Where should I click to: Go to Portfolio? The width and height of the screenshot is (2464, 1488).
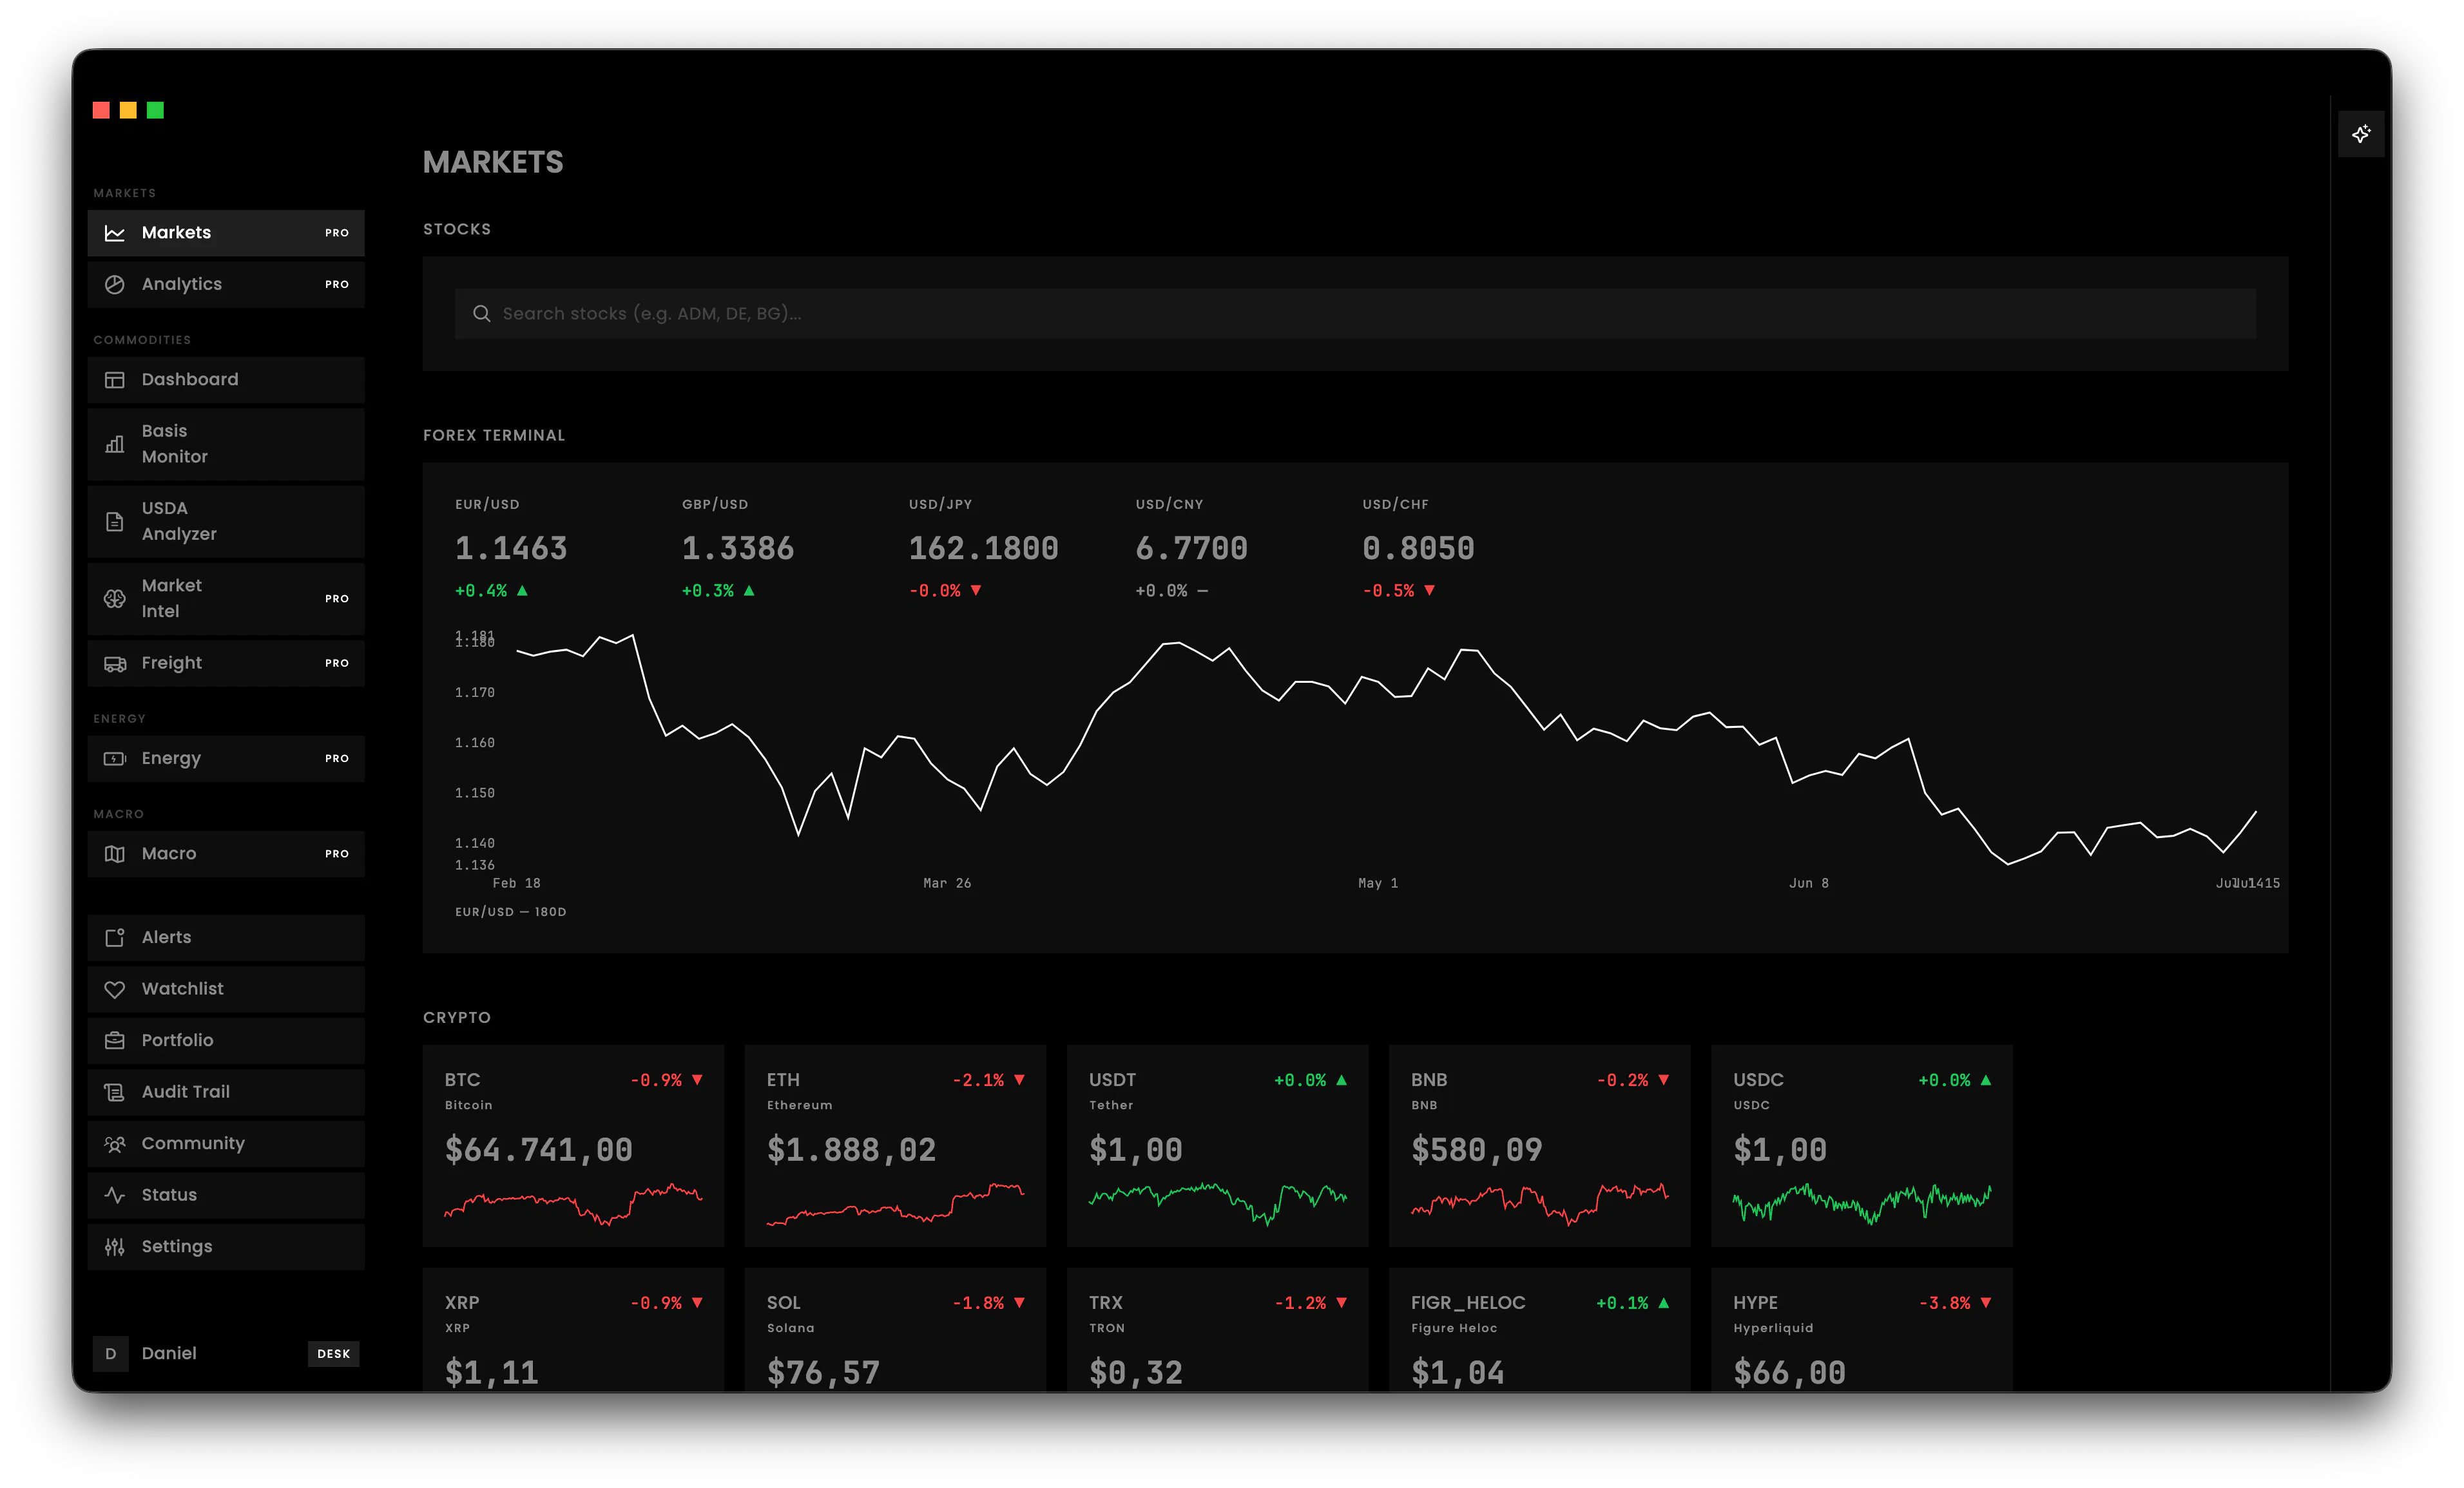click(x=226, y=1041)
